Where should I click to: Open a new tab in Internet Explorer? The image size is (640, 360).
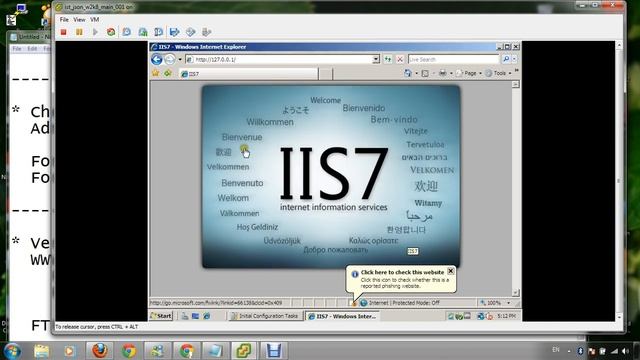tap(325, 74)
